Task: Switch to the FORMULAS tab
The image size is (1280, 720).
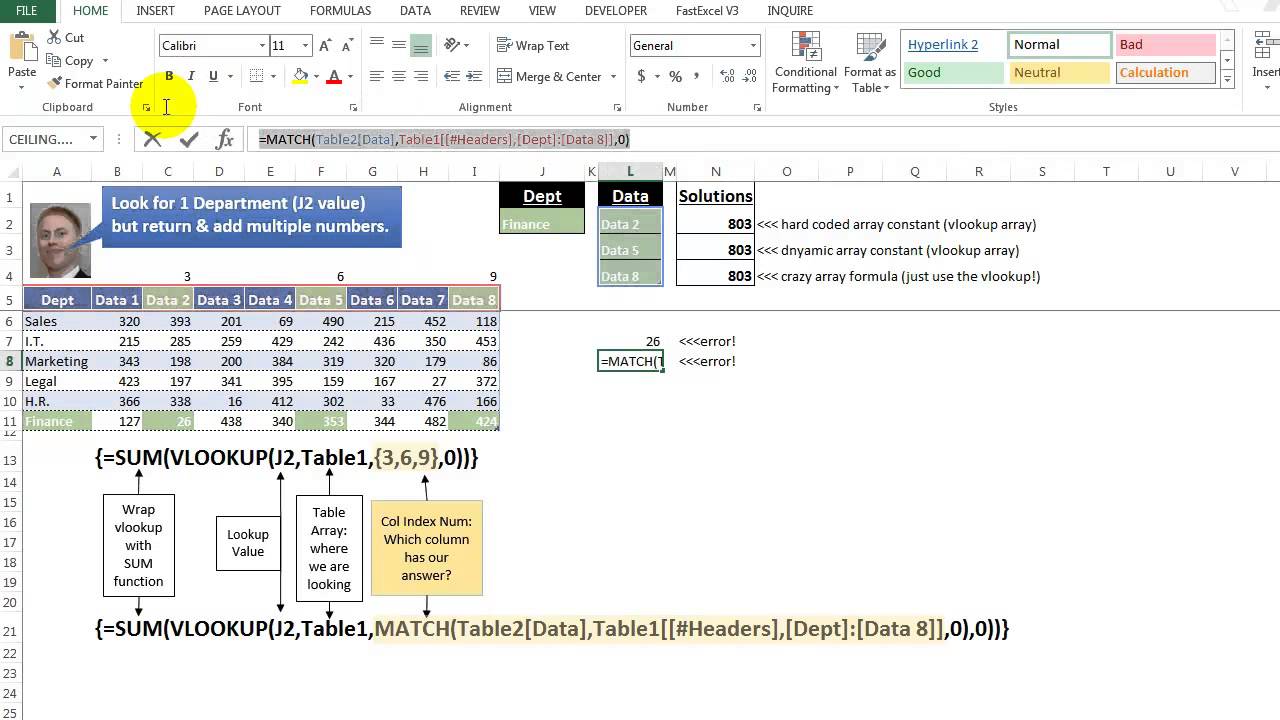Action: coord(340,11)
